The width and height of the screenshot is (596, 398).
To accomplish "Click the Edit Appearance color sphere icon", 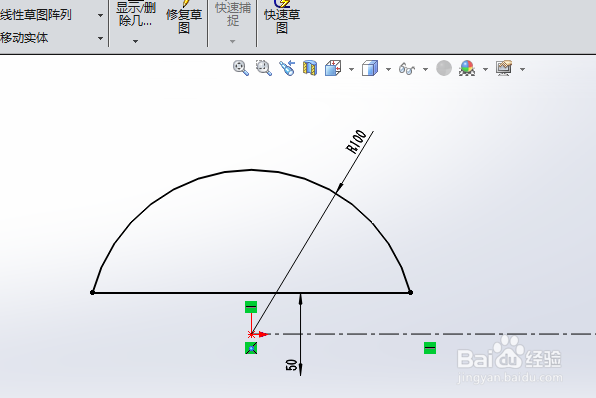I will tap(467, 68).
